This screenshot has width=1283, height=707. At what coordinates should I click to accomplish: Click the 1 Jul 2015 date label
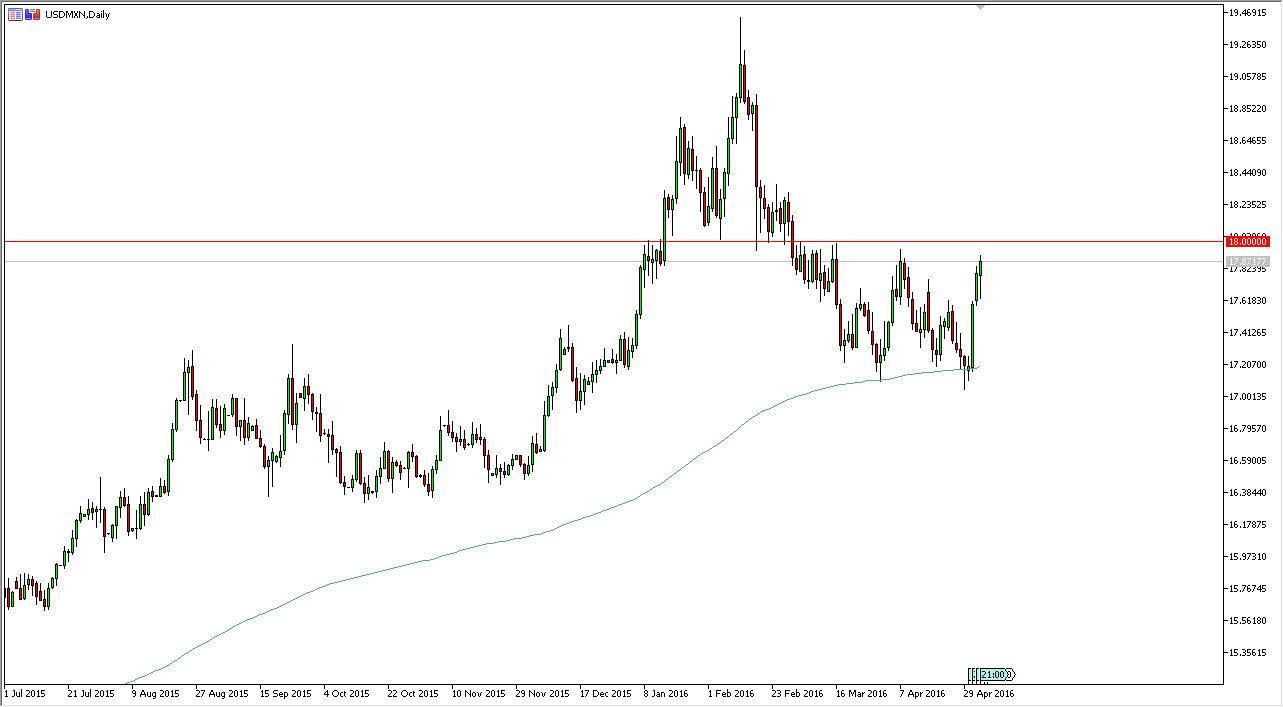(25, 692)
